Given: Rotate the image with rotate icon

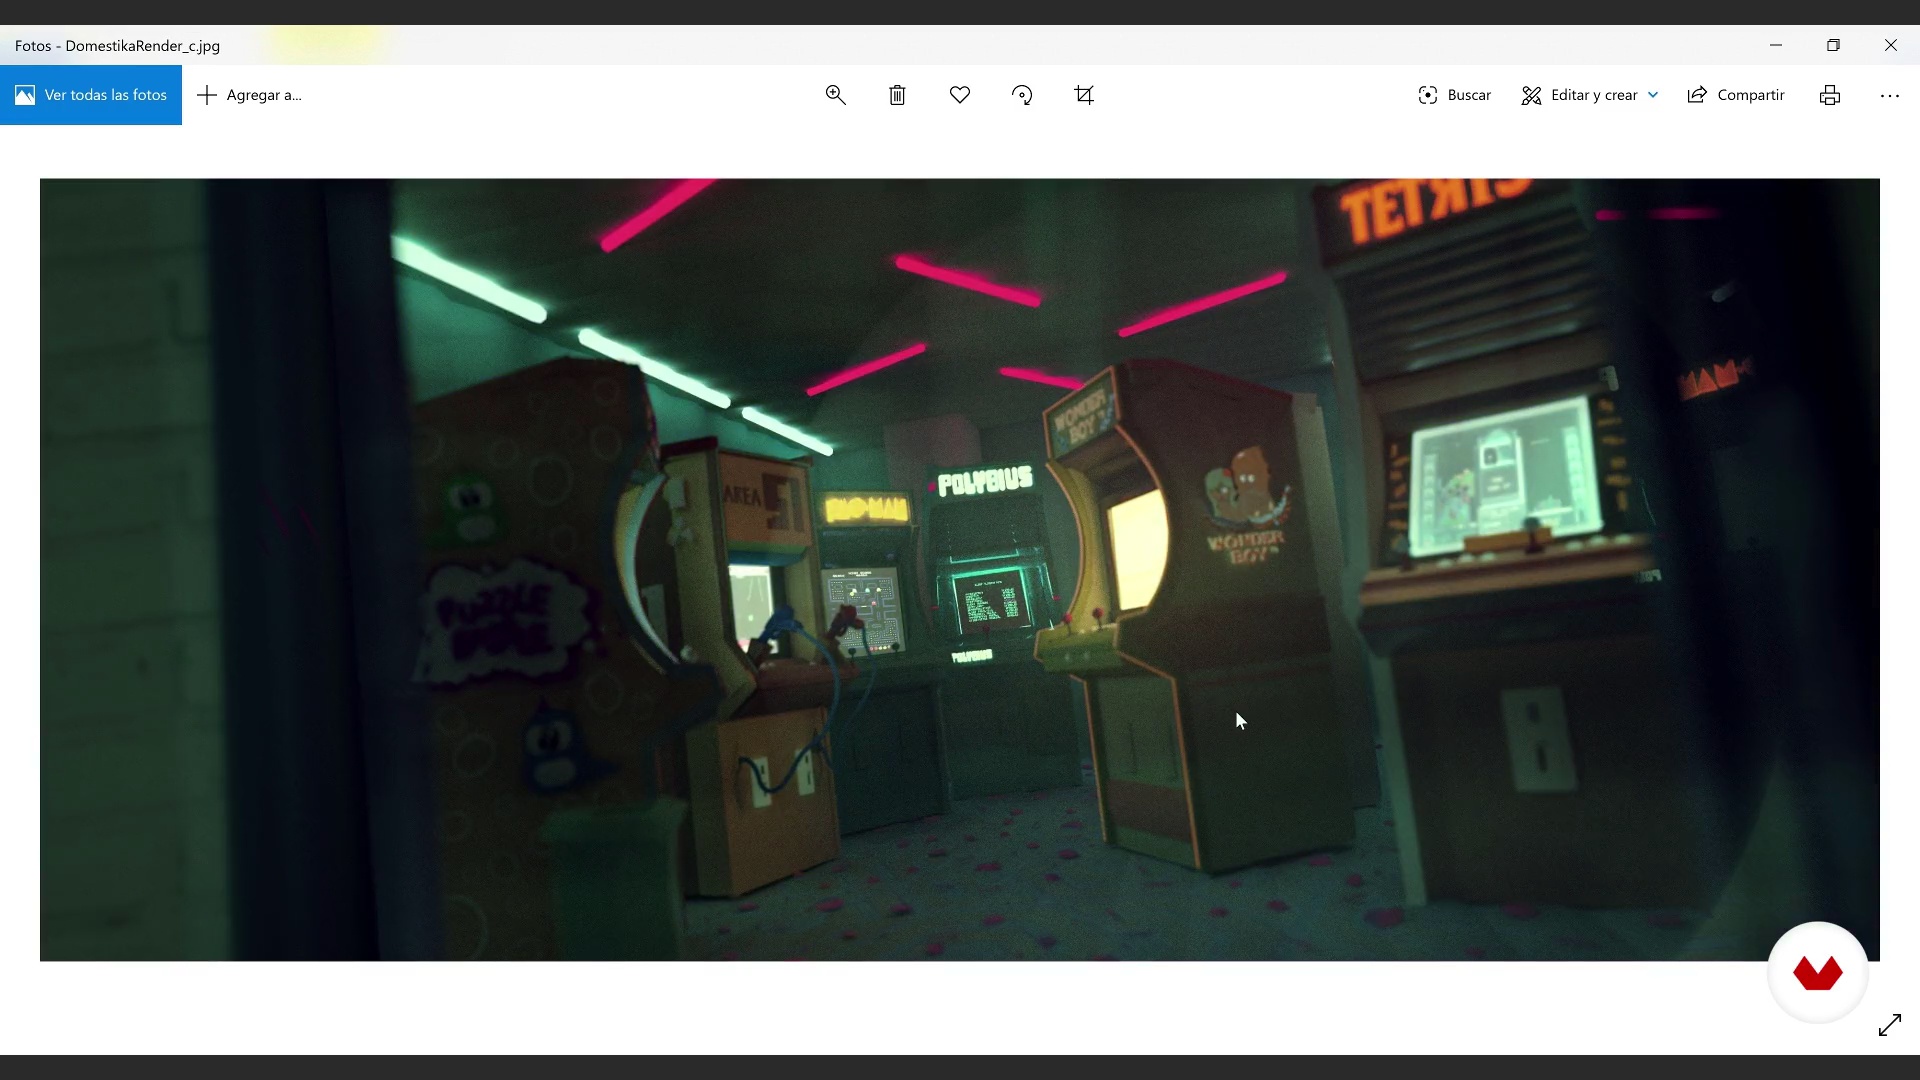Looking at the screenshot, I should tap(1022, 95).
